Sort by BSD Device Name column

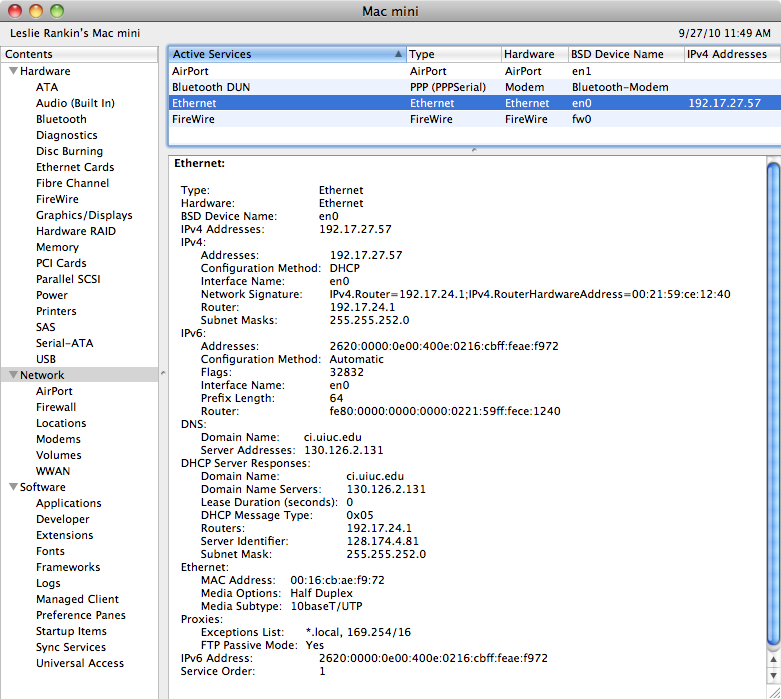click(x=626, y=54)
